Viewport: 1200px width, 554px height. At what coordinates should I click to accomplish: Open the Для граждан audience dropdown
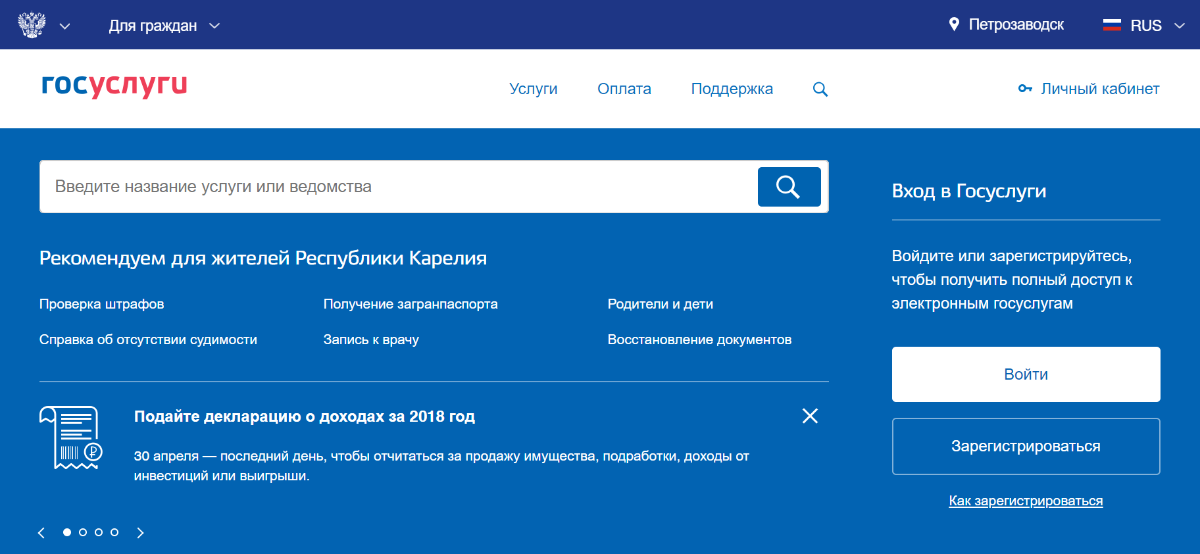164,25
